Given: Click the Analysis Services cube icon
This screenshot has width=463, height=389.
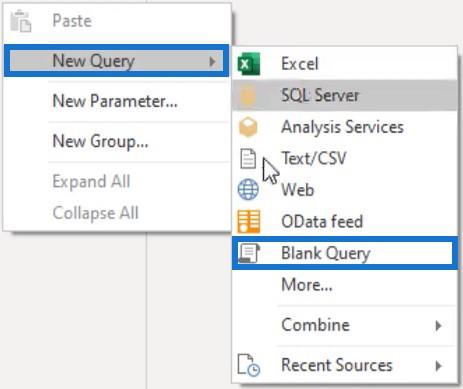Looking at the screenshot, I should [248, 127].
